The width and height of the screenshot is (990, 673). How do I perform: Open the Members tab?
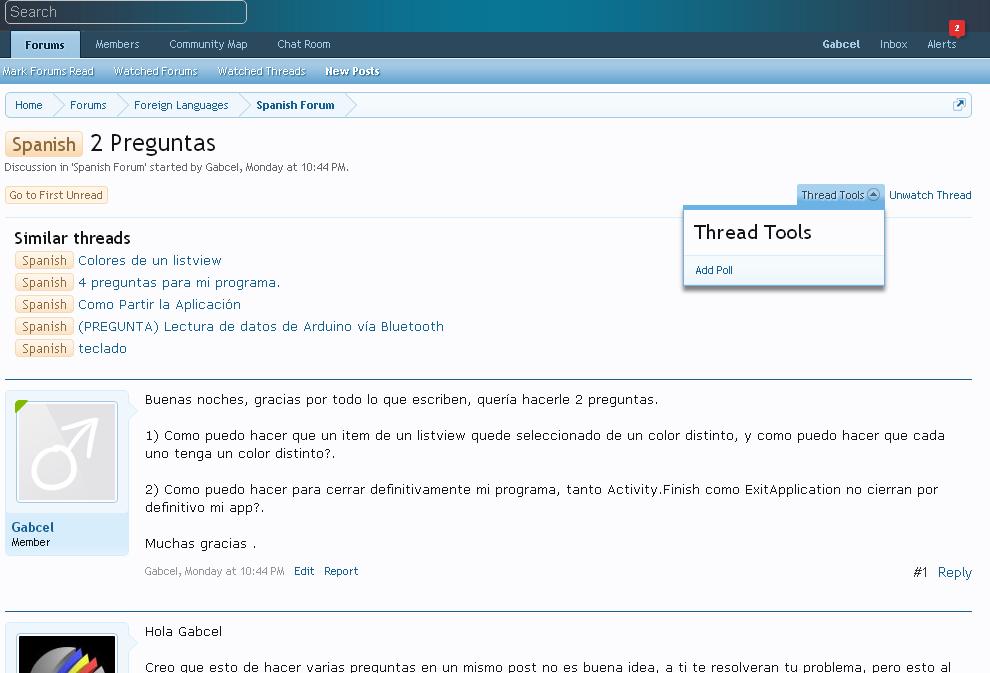pos(117,44)
